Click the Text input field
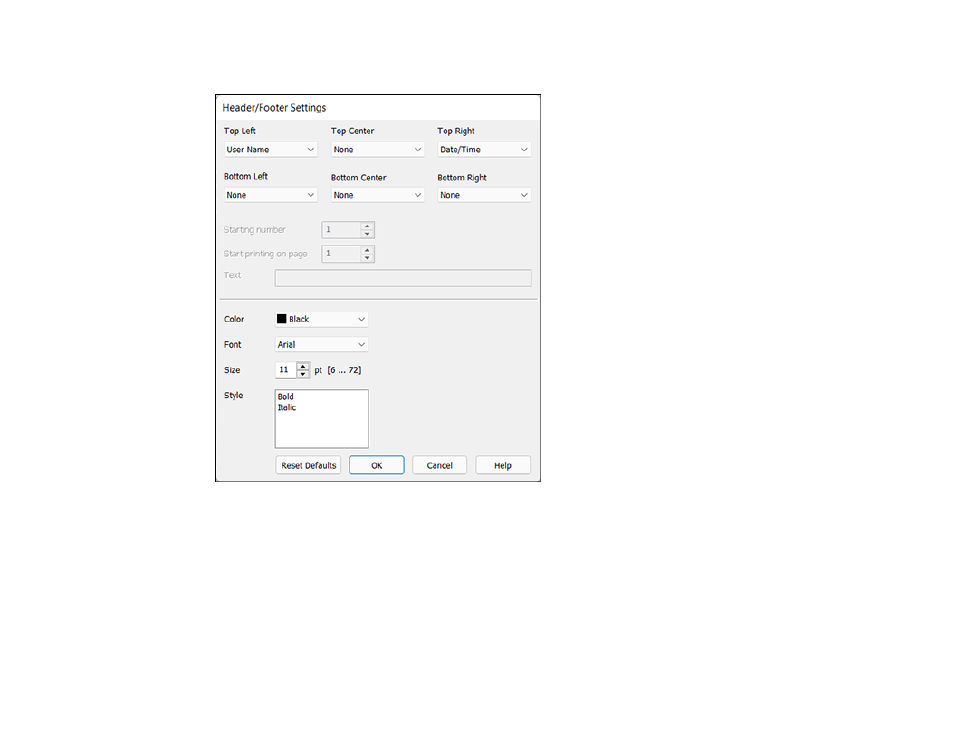Viewport: 954px width, 737px height. [x=403, y=278]
